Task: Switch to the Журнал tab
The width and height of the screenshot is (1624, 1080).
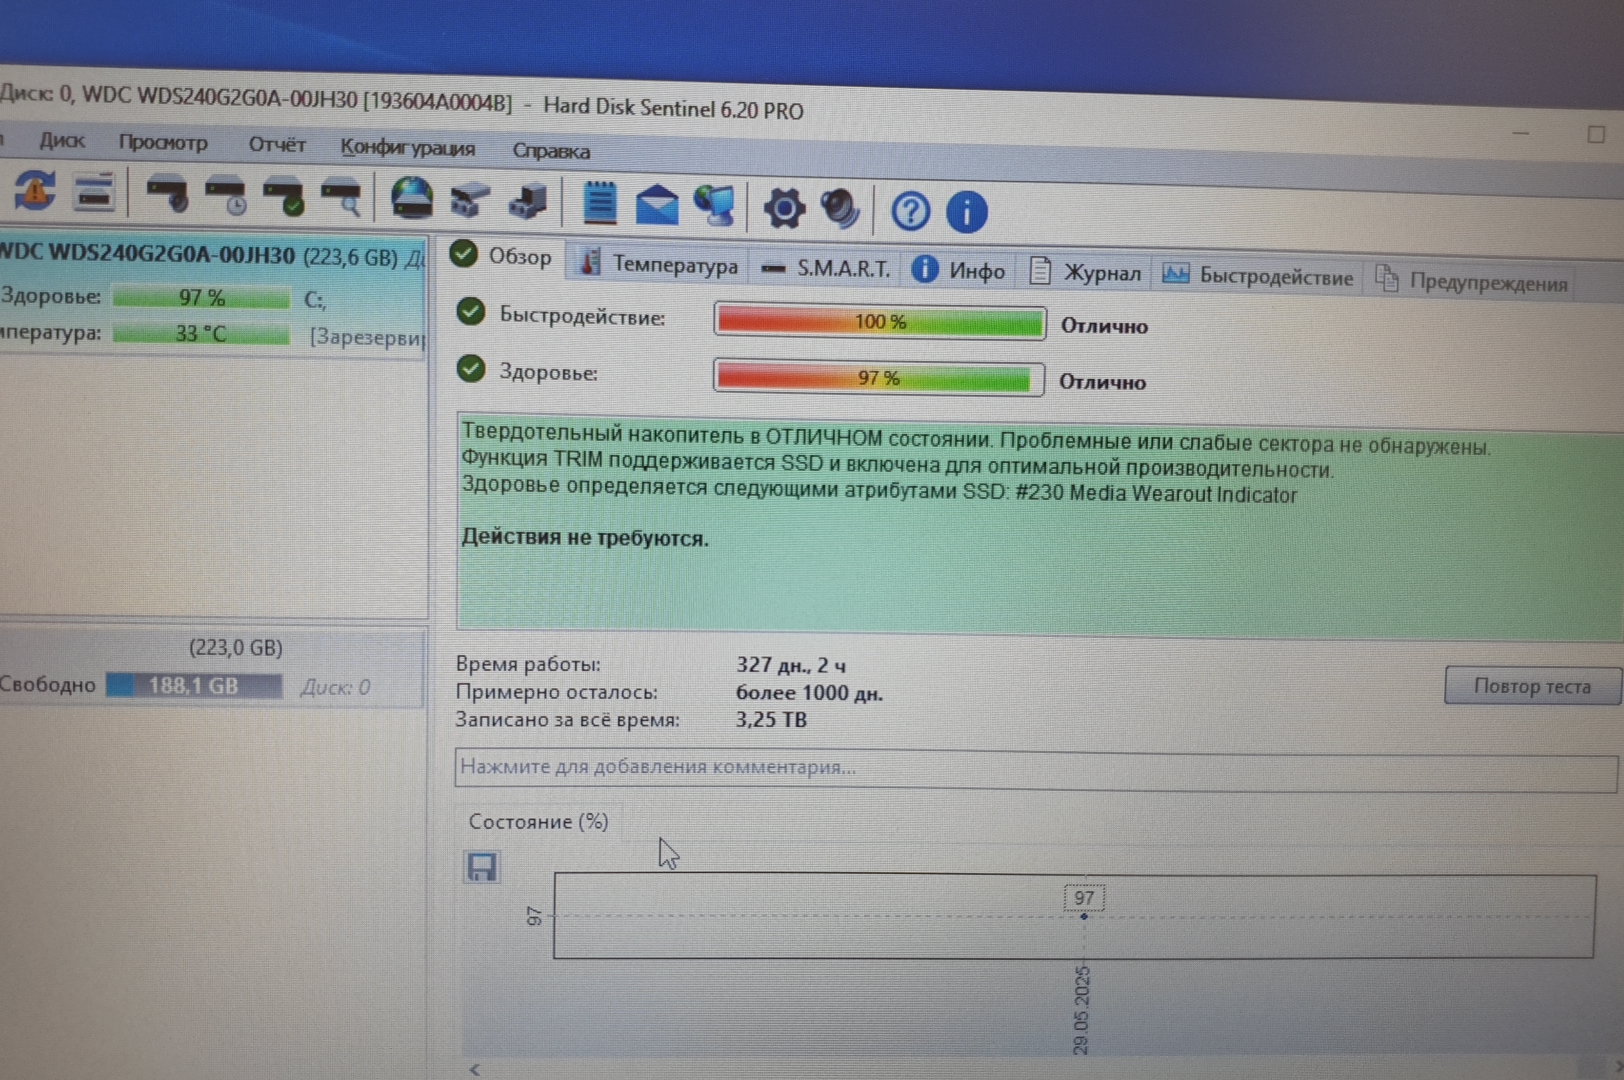Action: 1086,272
